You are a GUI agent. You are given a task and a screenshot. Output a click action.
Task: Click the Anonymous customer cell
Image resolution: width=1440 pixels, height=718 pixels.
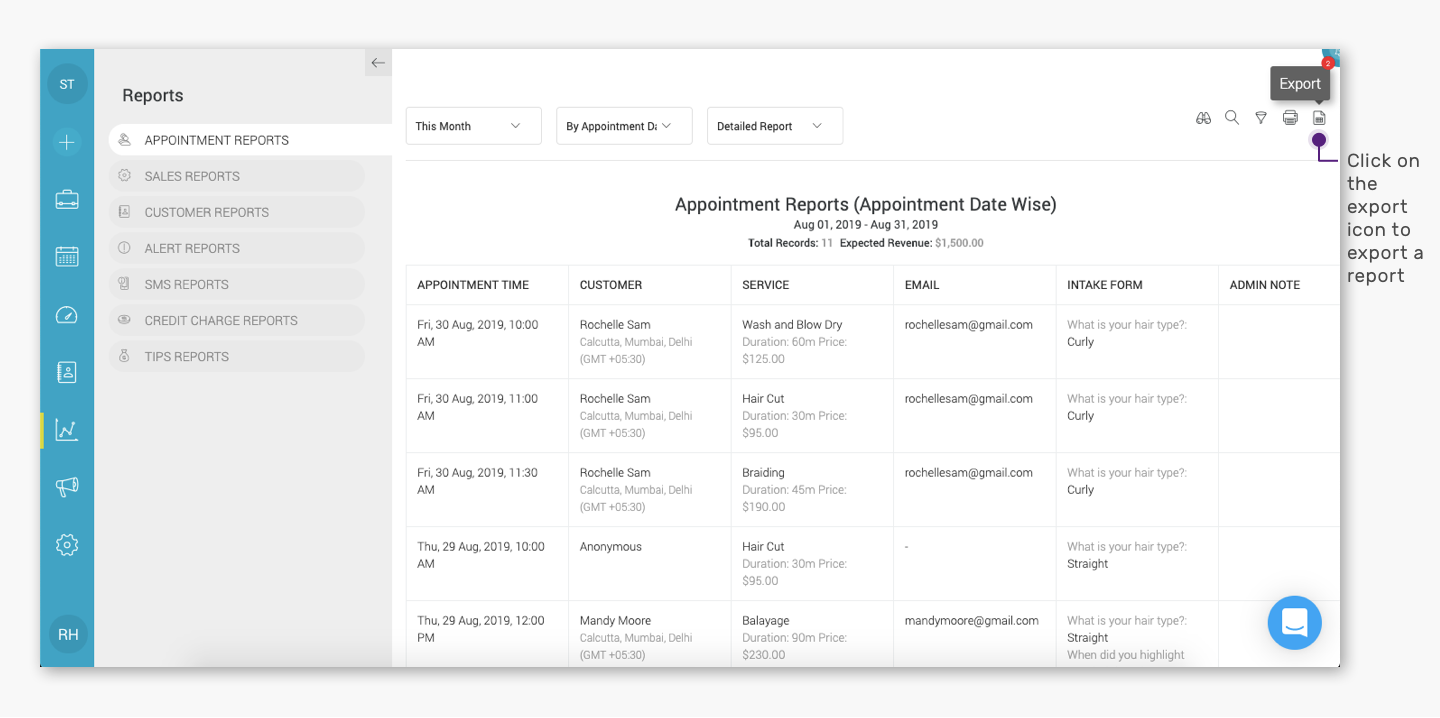611,547
